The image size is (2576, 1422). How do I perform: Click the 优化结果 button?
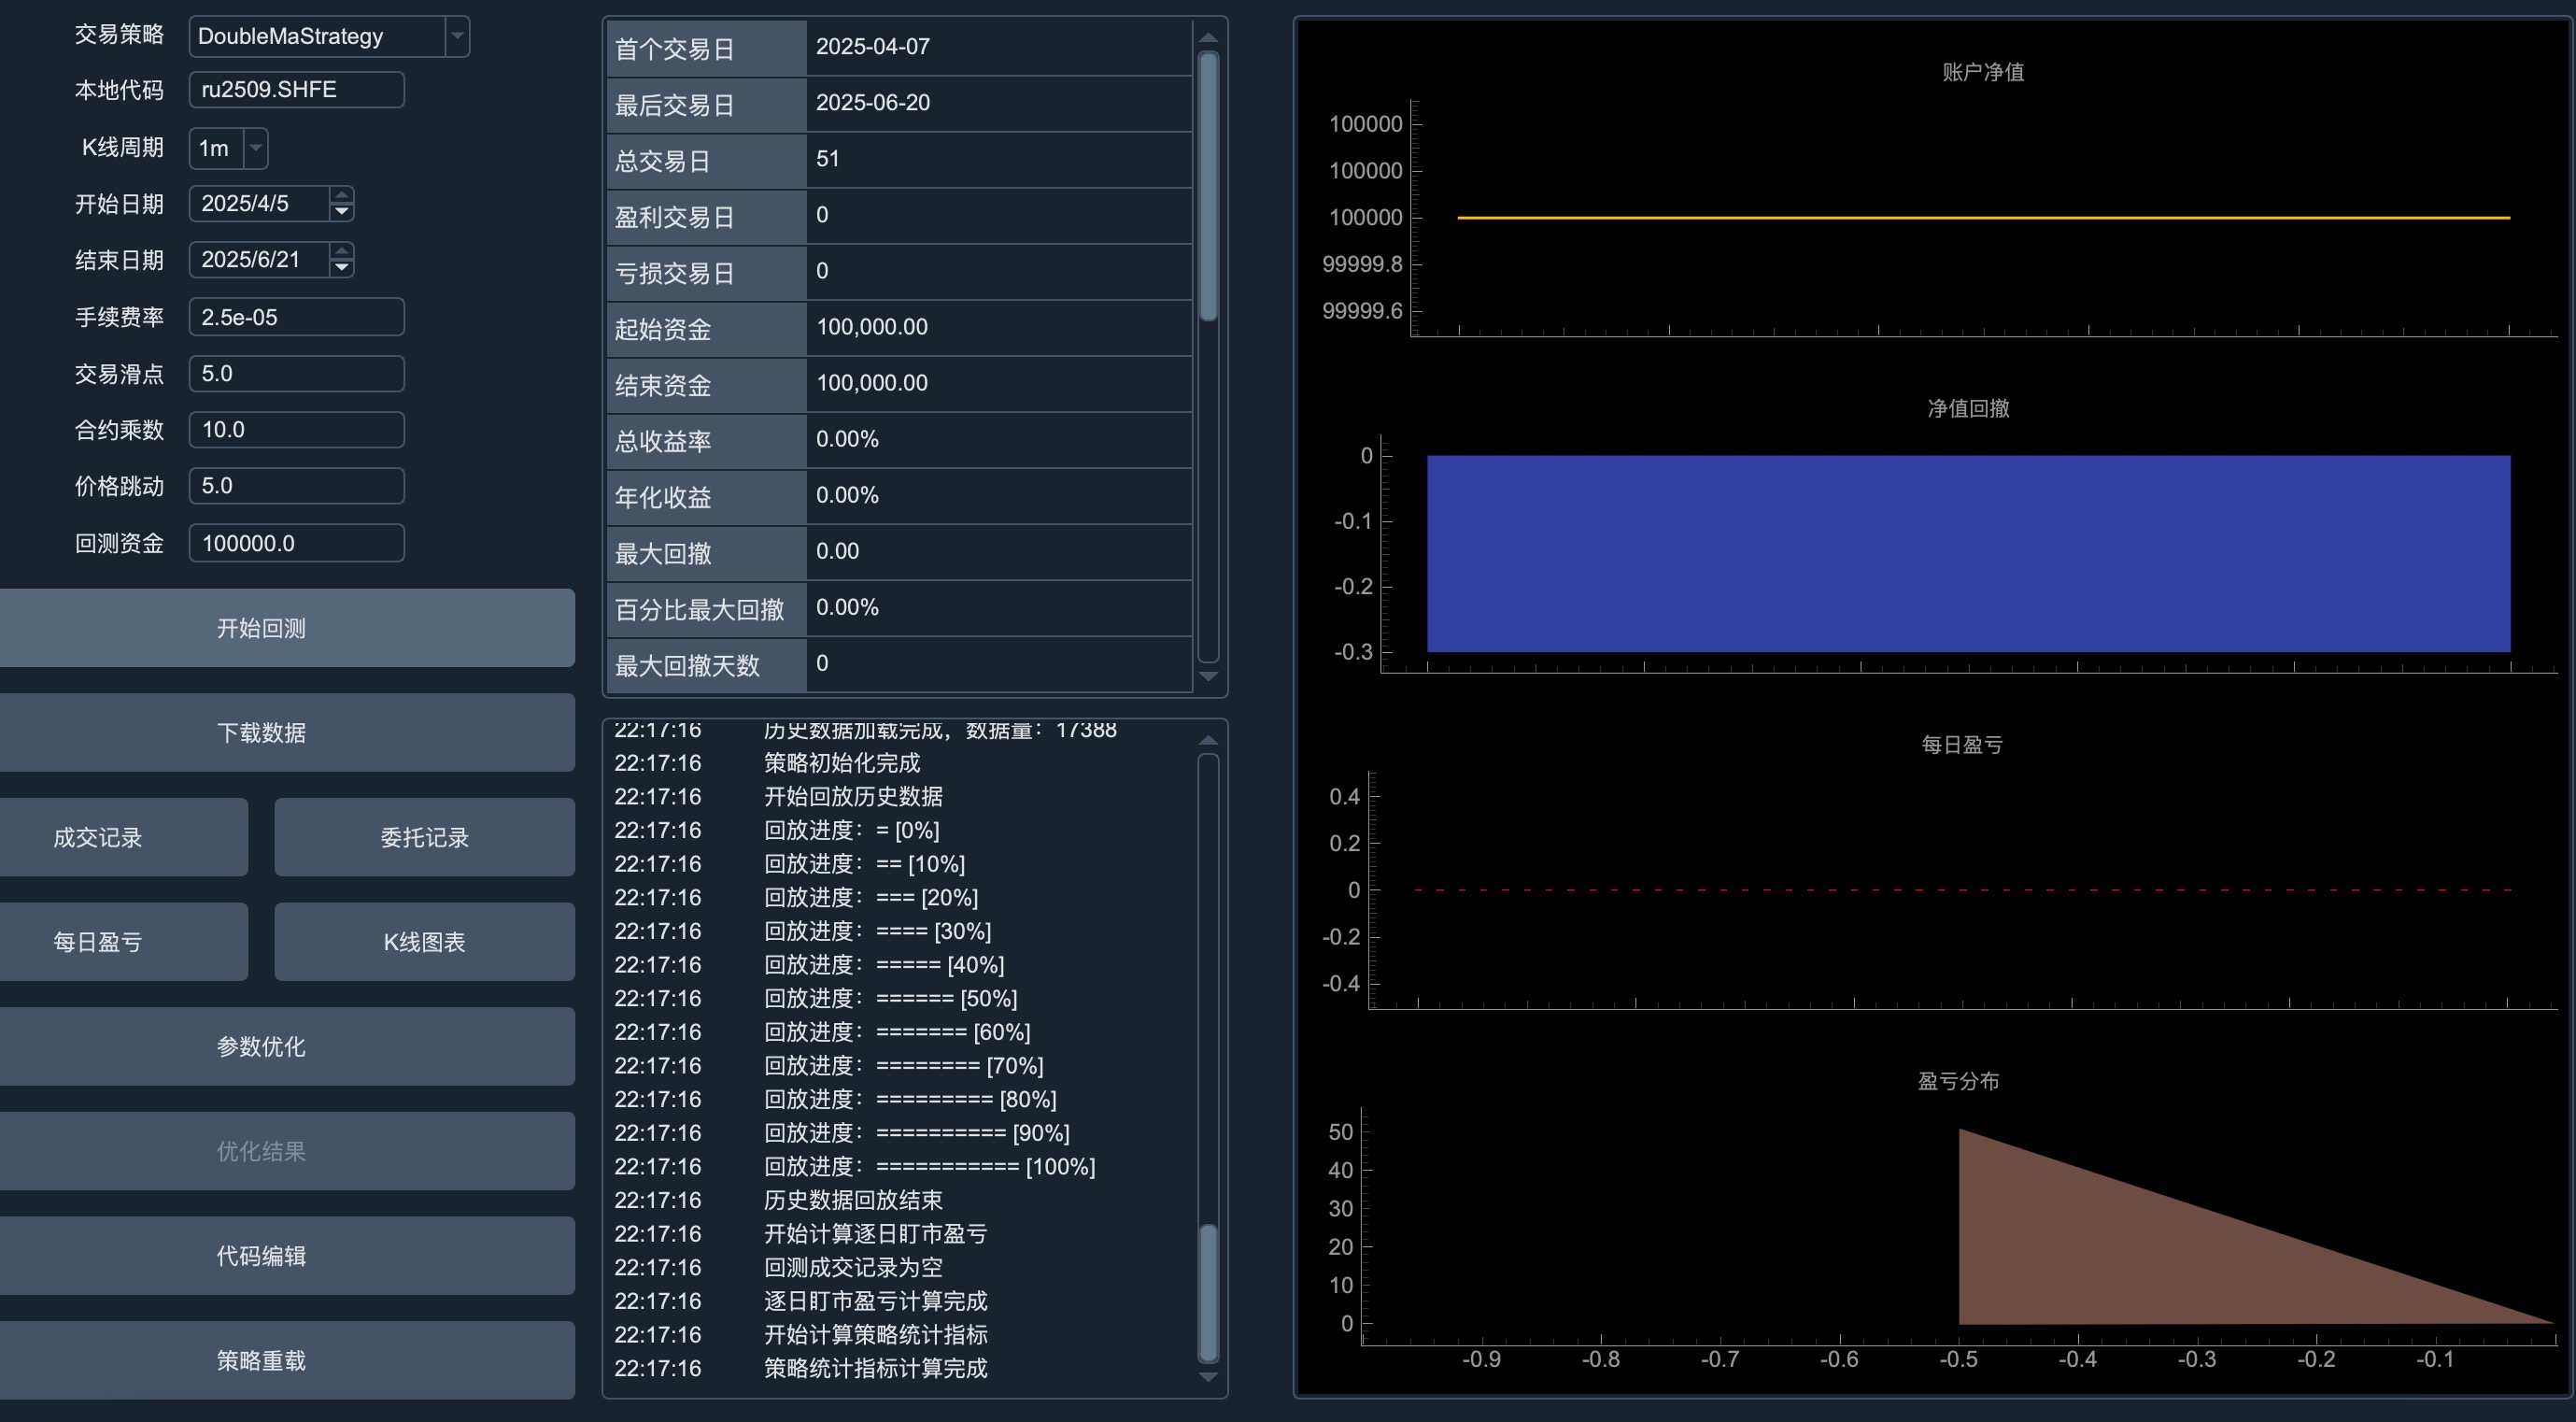tap(286, 1152)
